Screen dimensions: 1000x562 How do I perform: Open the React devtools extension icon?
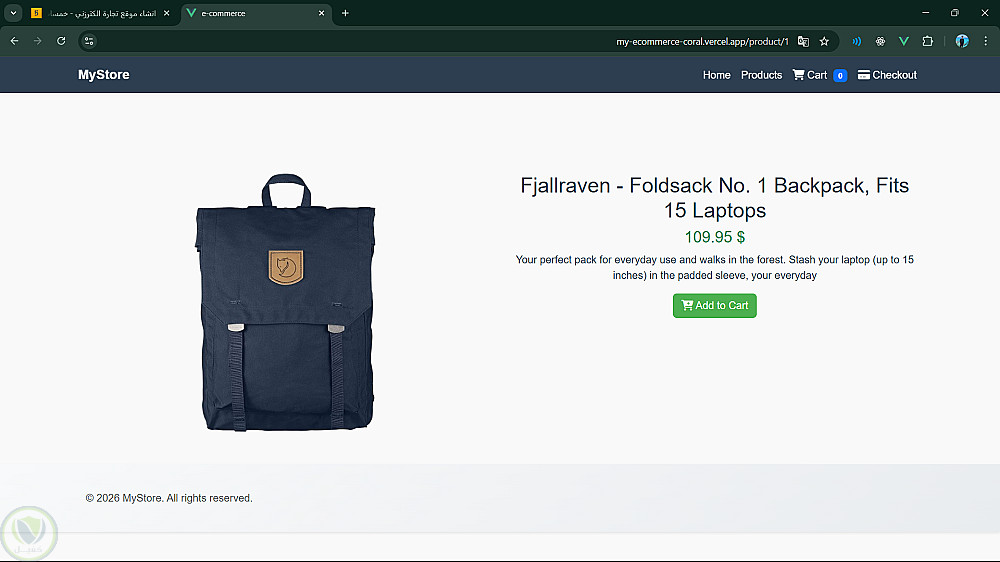click(880, 41)
